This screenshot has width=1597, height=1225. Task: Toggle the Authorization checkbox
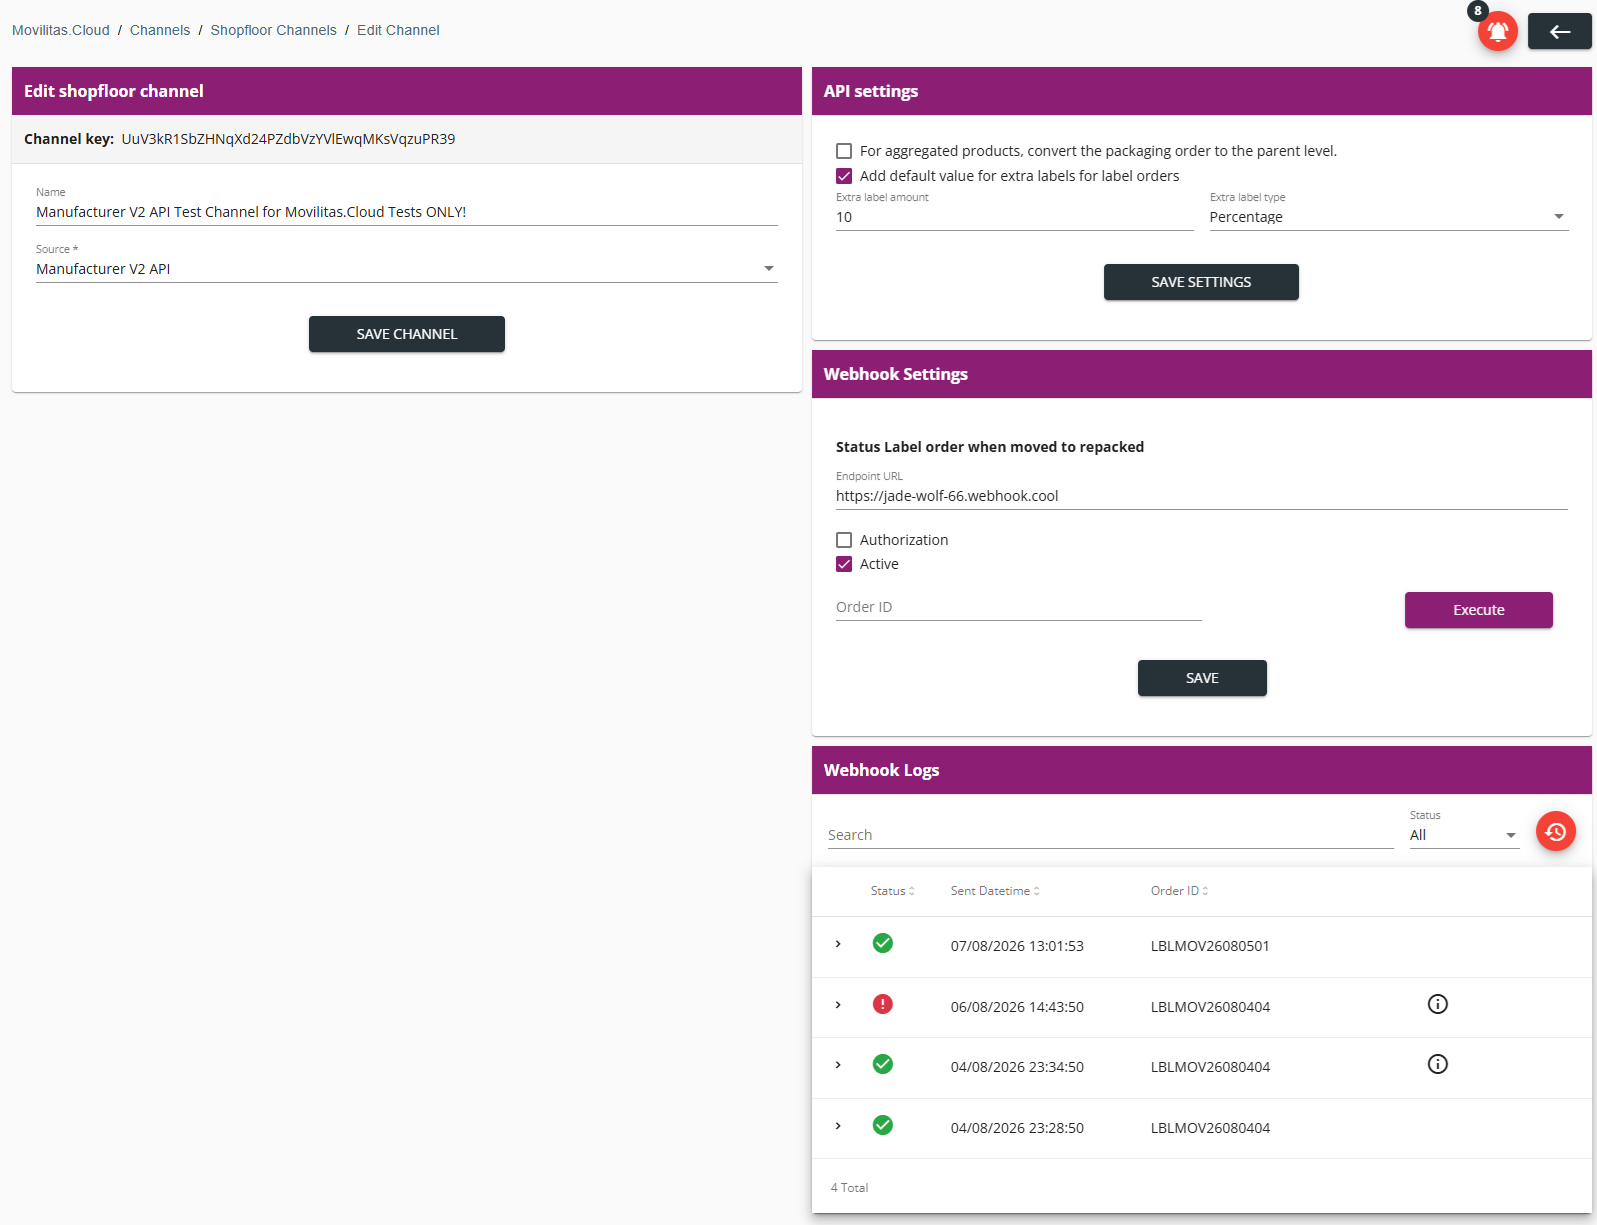tap(844, 540)
